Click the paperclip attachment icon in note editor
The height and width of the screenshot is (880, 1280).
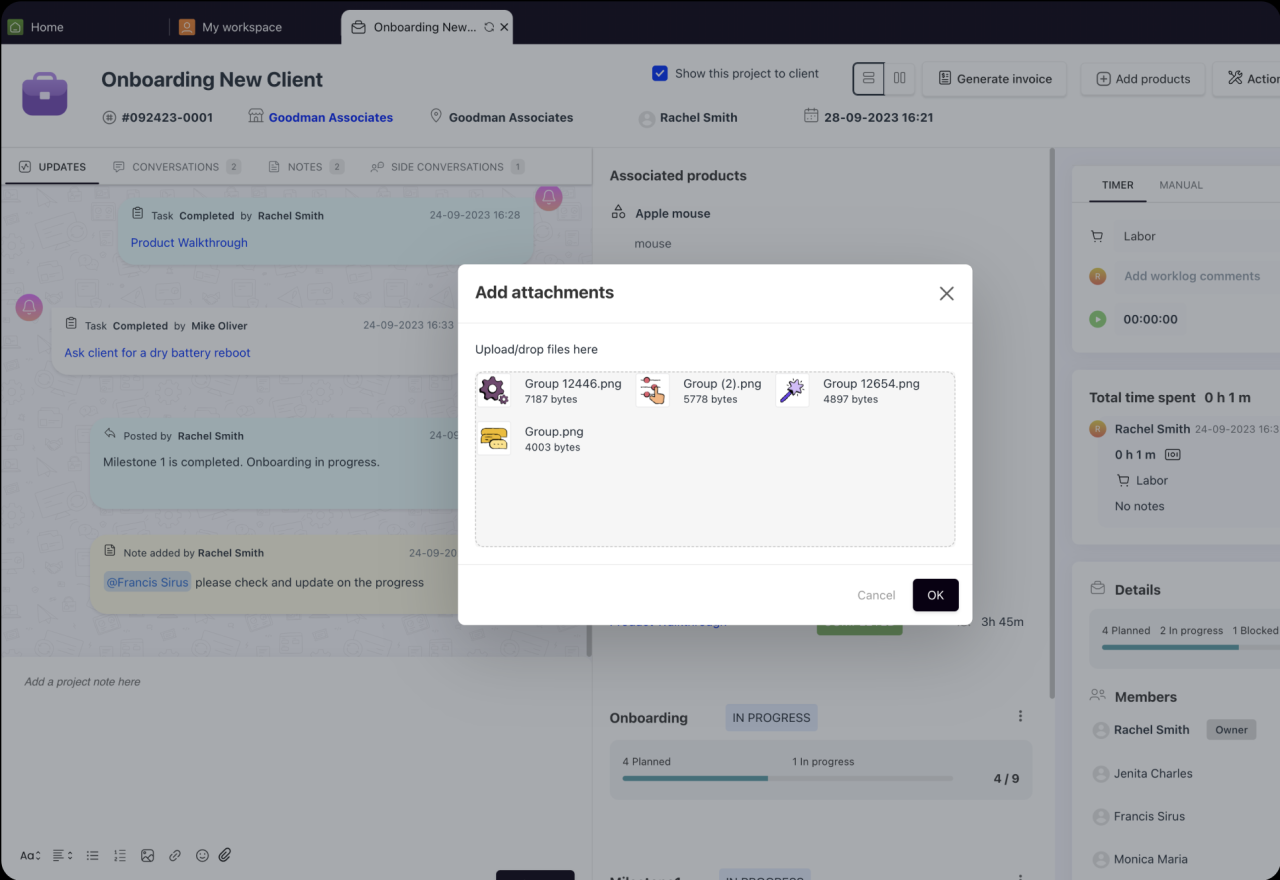[x=225, y=855]
